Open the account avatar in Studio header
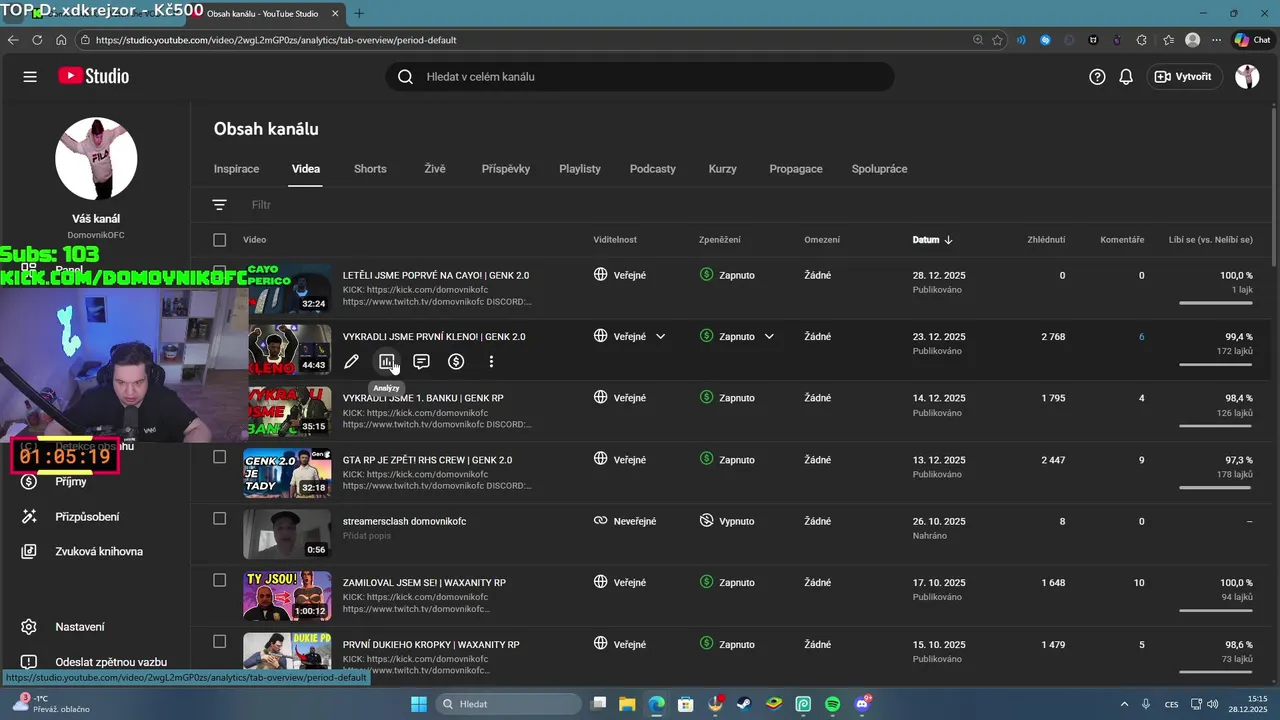Image resolution: width=1280 pixels, height=720 pixels. pyautogui.click(x=1247, y=77)
